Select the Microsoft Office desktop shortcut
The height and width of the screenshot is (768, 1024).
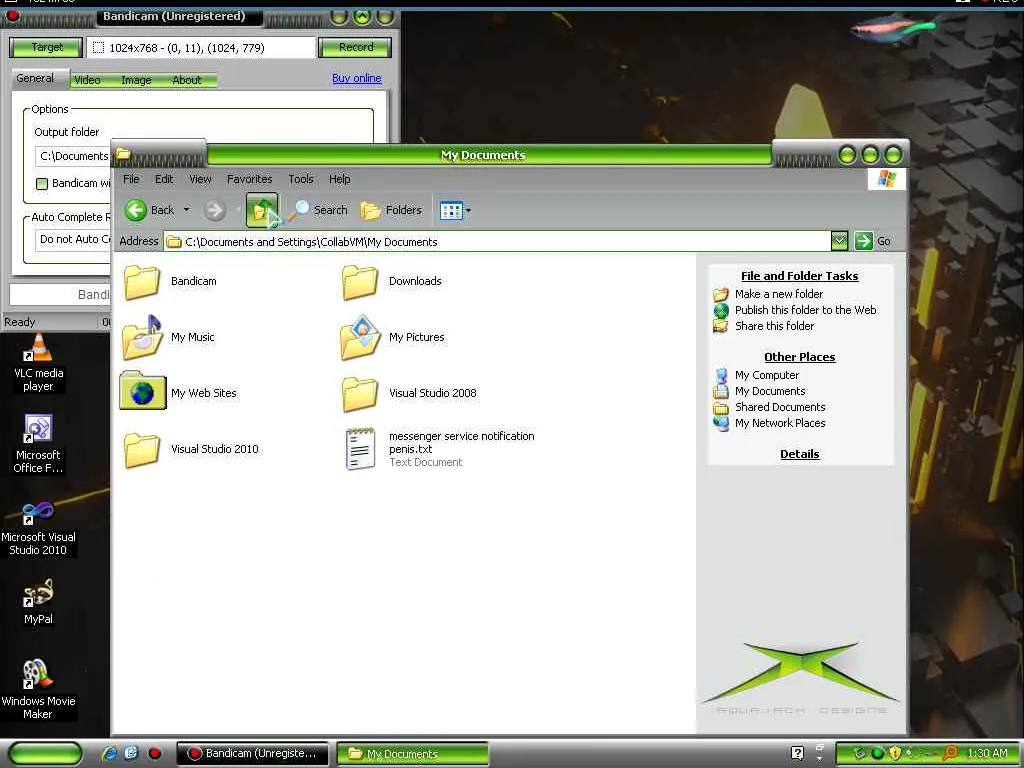[x=38, y=444]
